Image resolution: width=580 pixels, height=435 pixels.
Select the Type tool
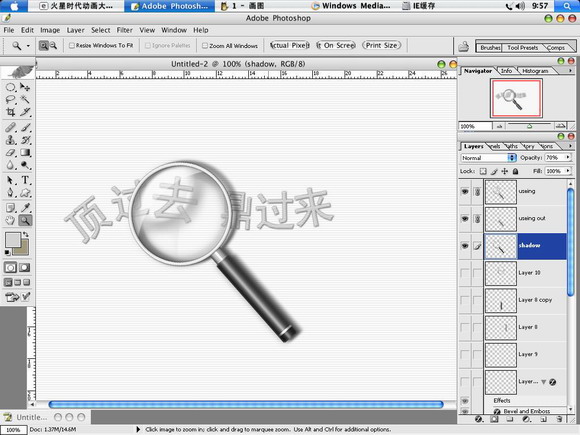pyautogui.click(x=25, y=180)
